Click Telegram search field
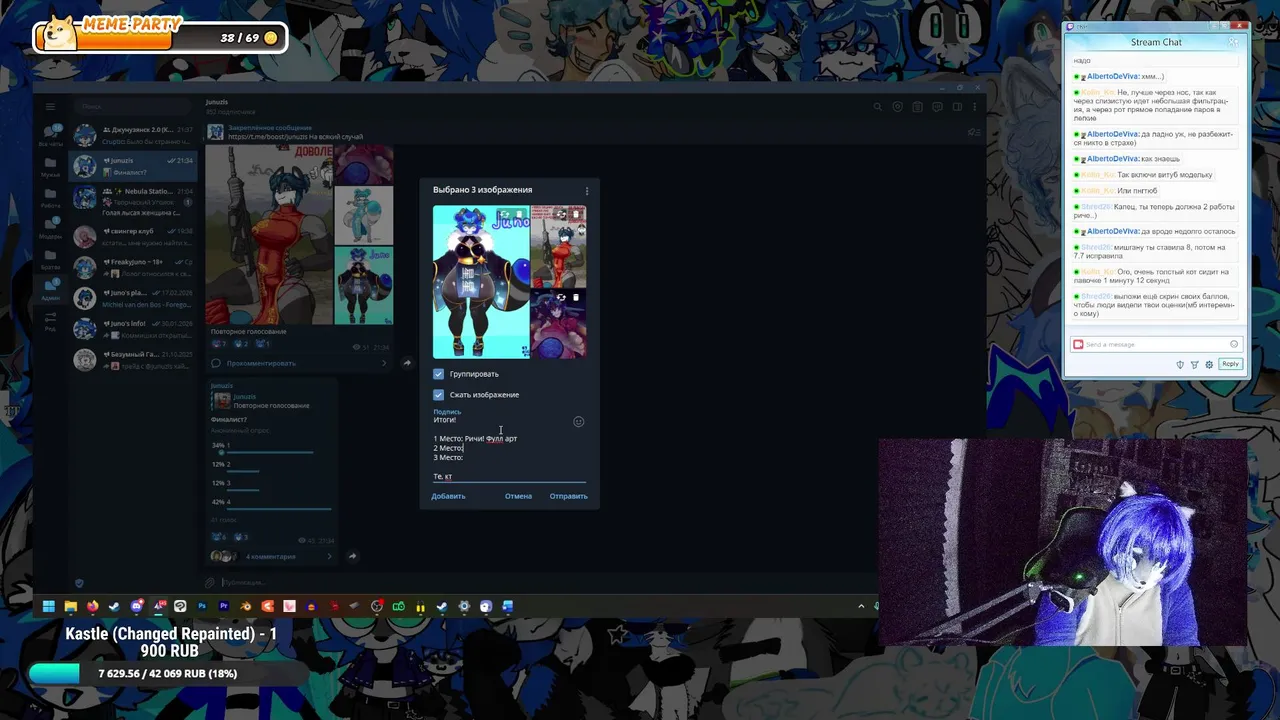The height and width of the screenshot is (720, 1280). [132, 107]
